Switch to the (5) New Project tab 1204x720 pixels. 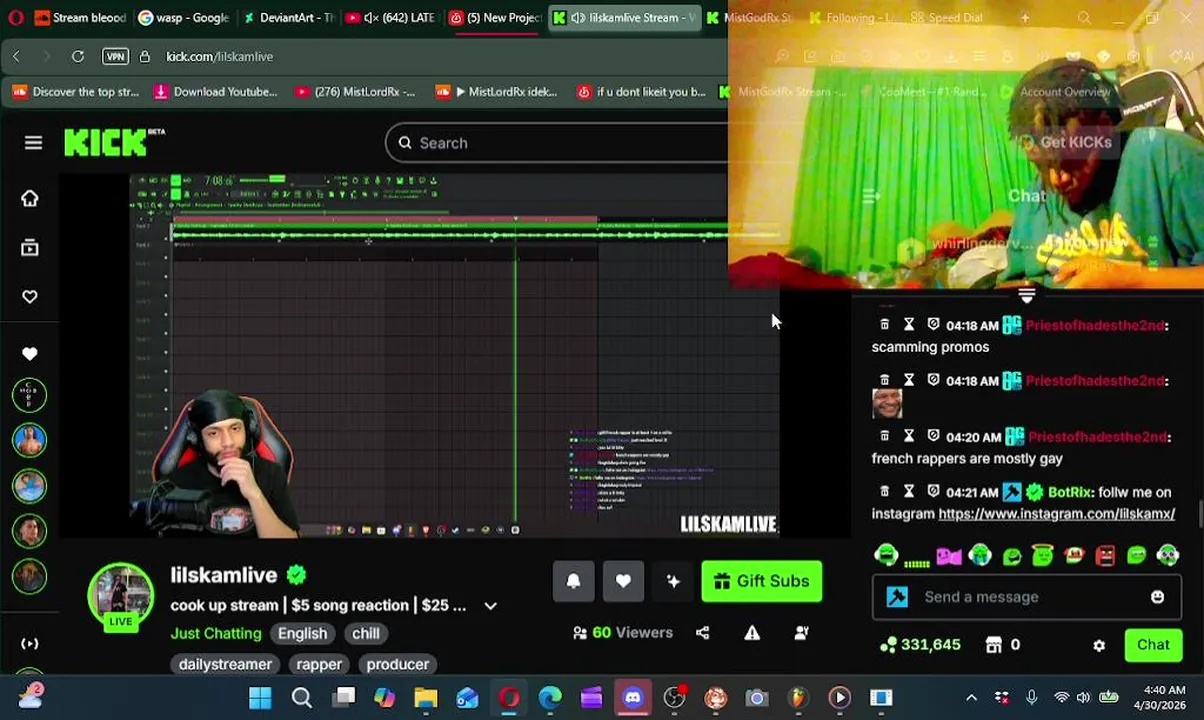tap(496, 18)
